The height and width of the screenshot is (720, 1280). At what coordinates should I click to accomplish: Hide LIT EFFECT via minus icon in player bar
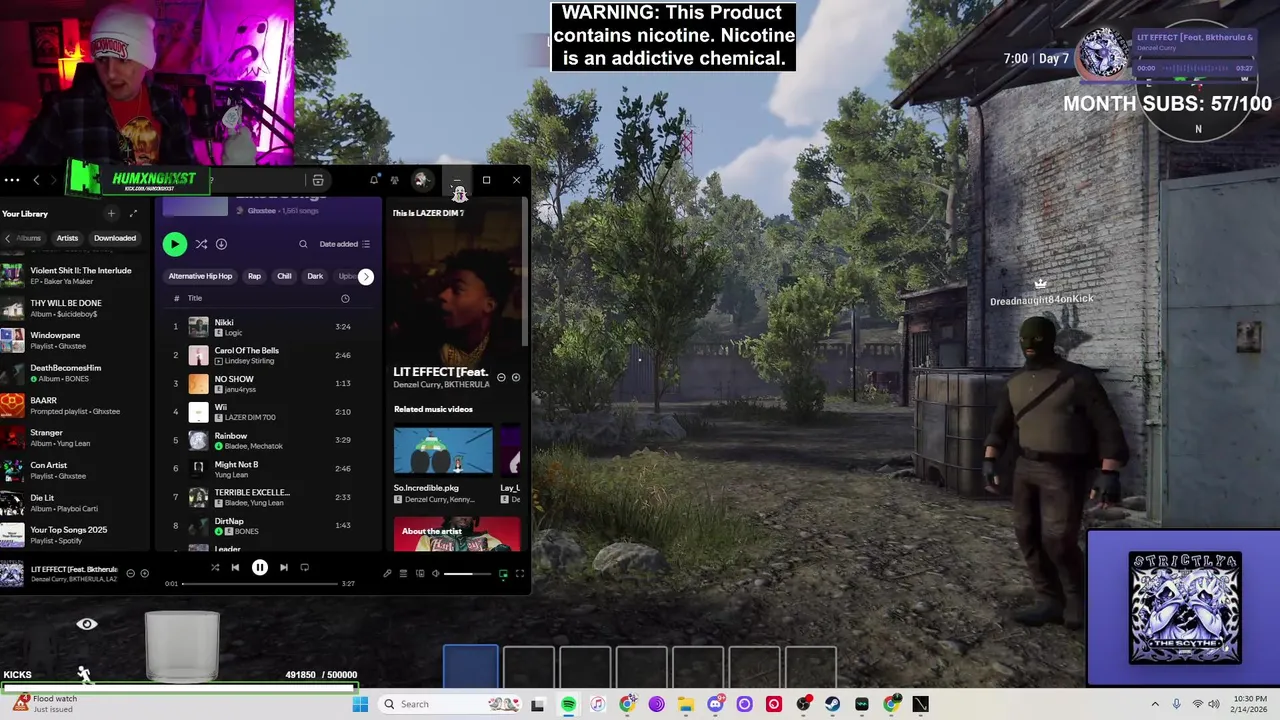[130, 573]
